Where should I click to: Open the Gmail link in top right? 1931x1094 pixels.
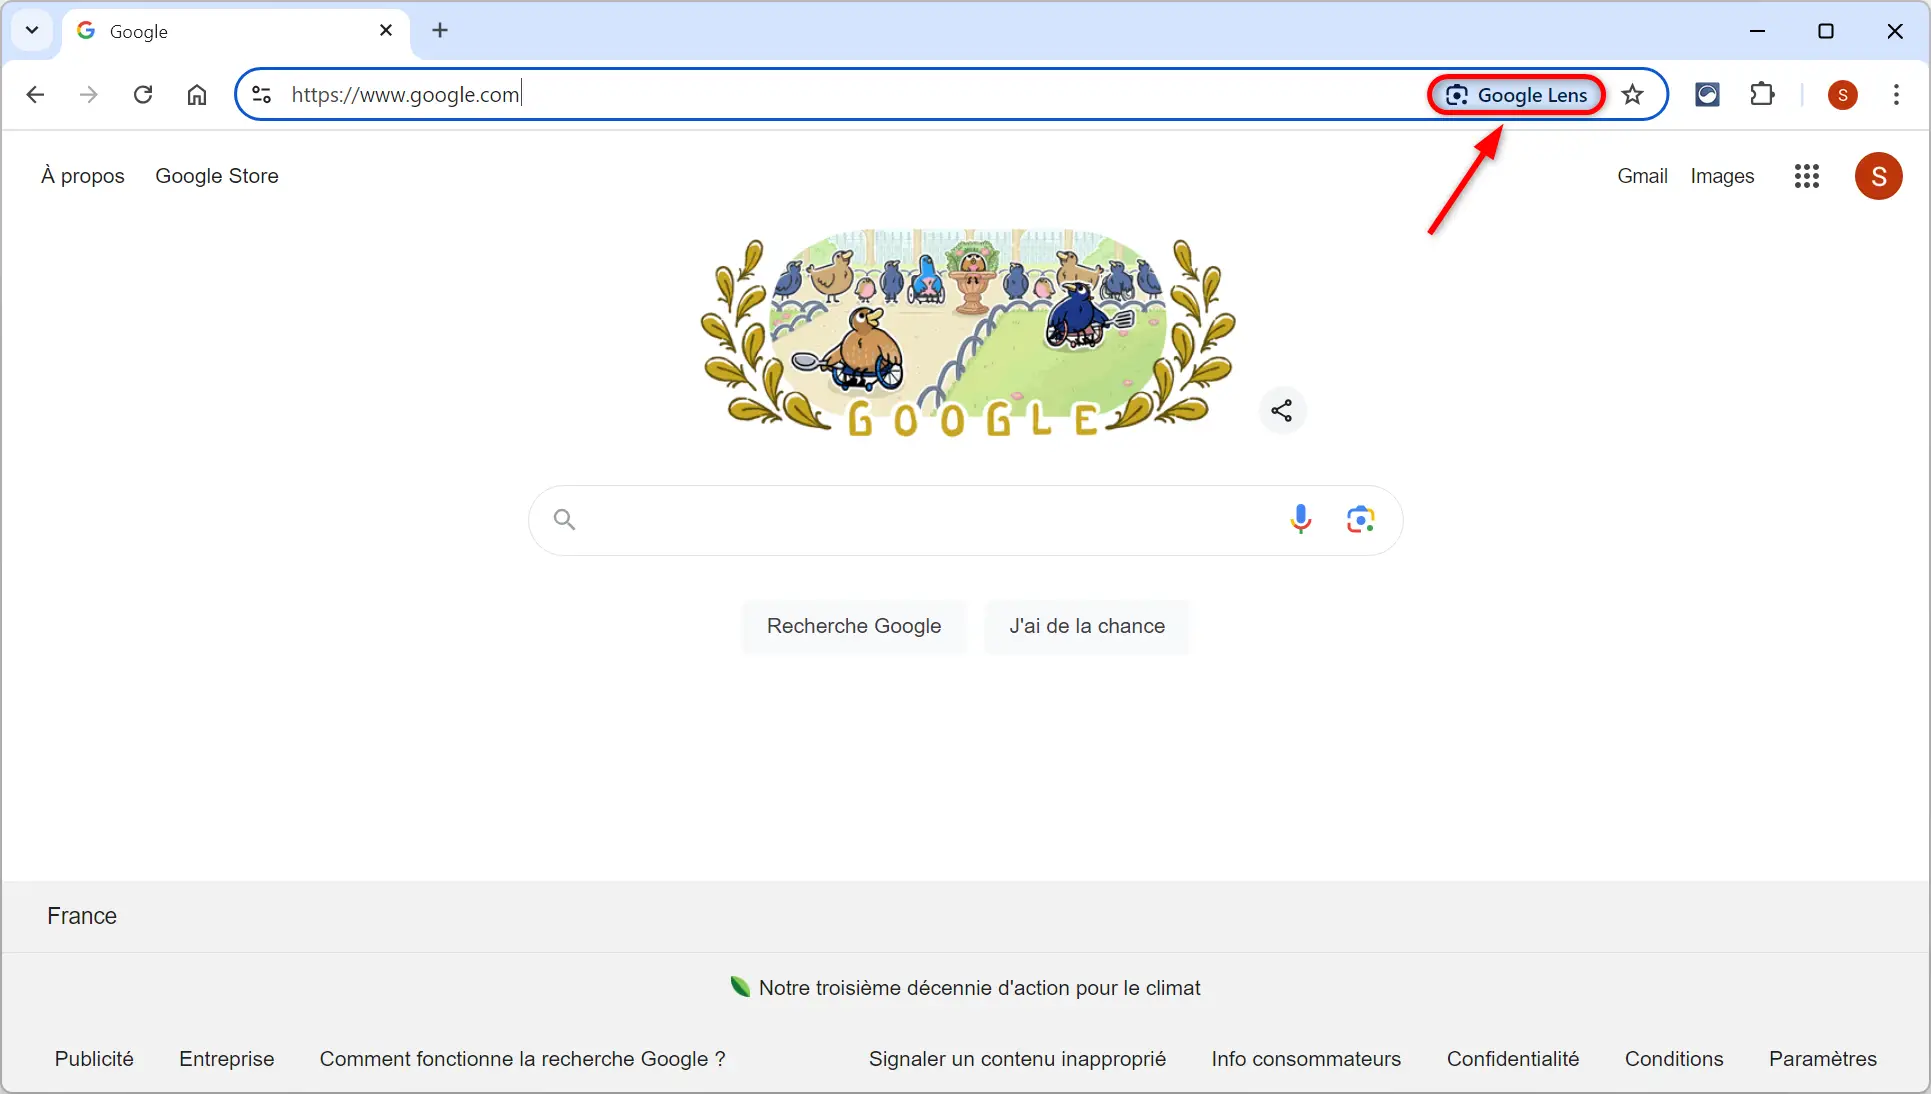pos(1642,175)
